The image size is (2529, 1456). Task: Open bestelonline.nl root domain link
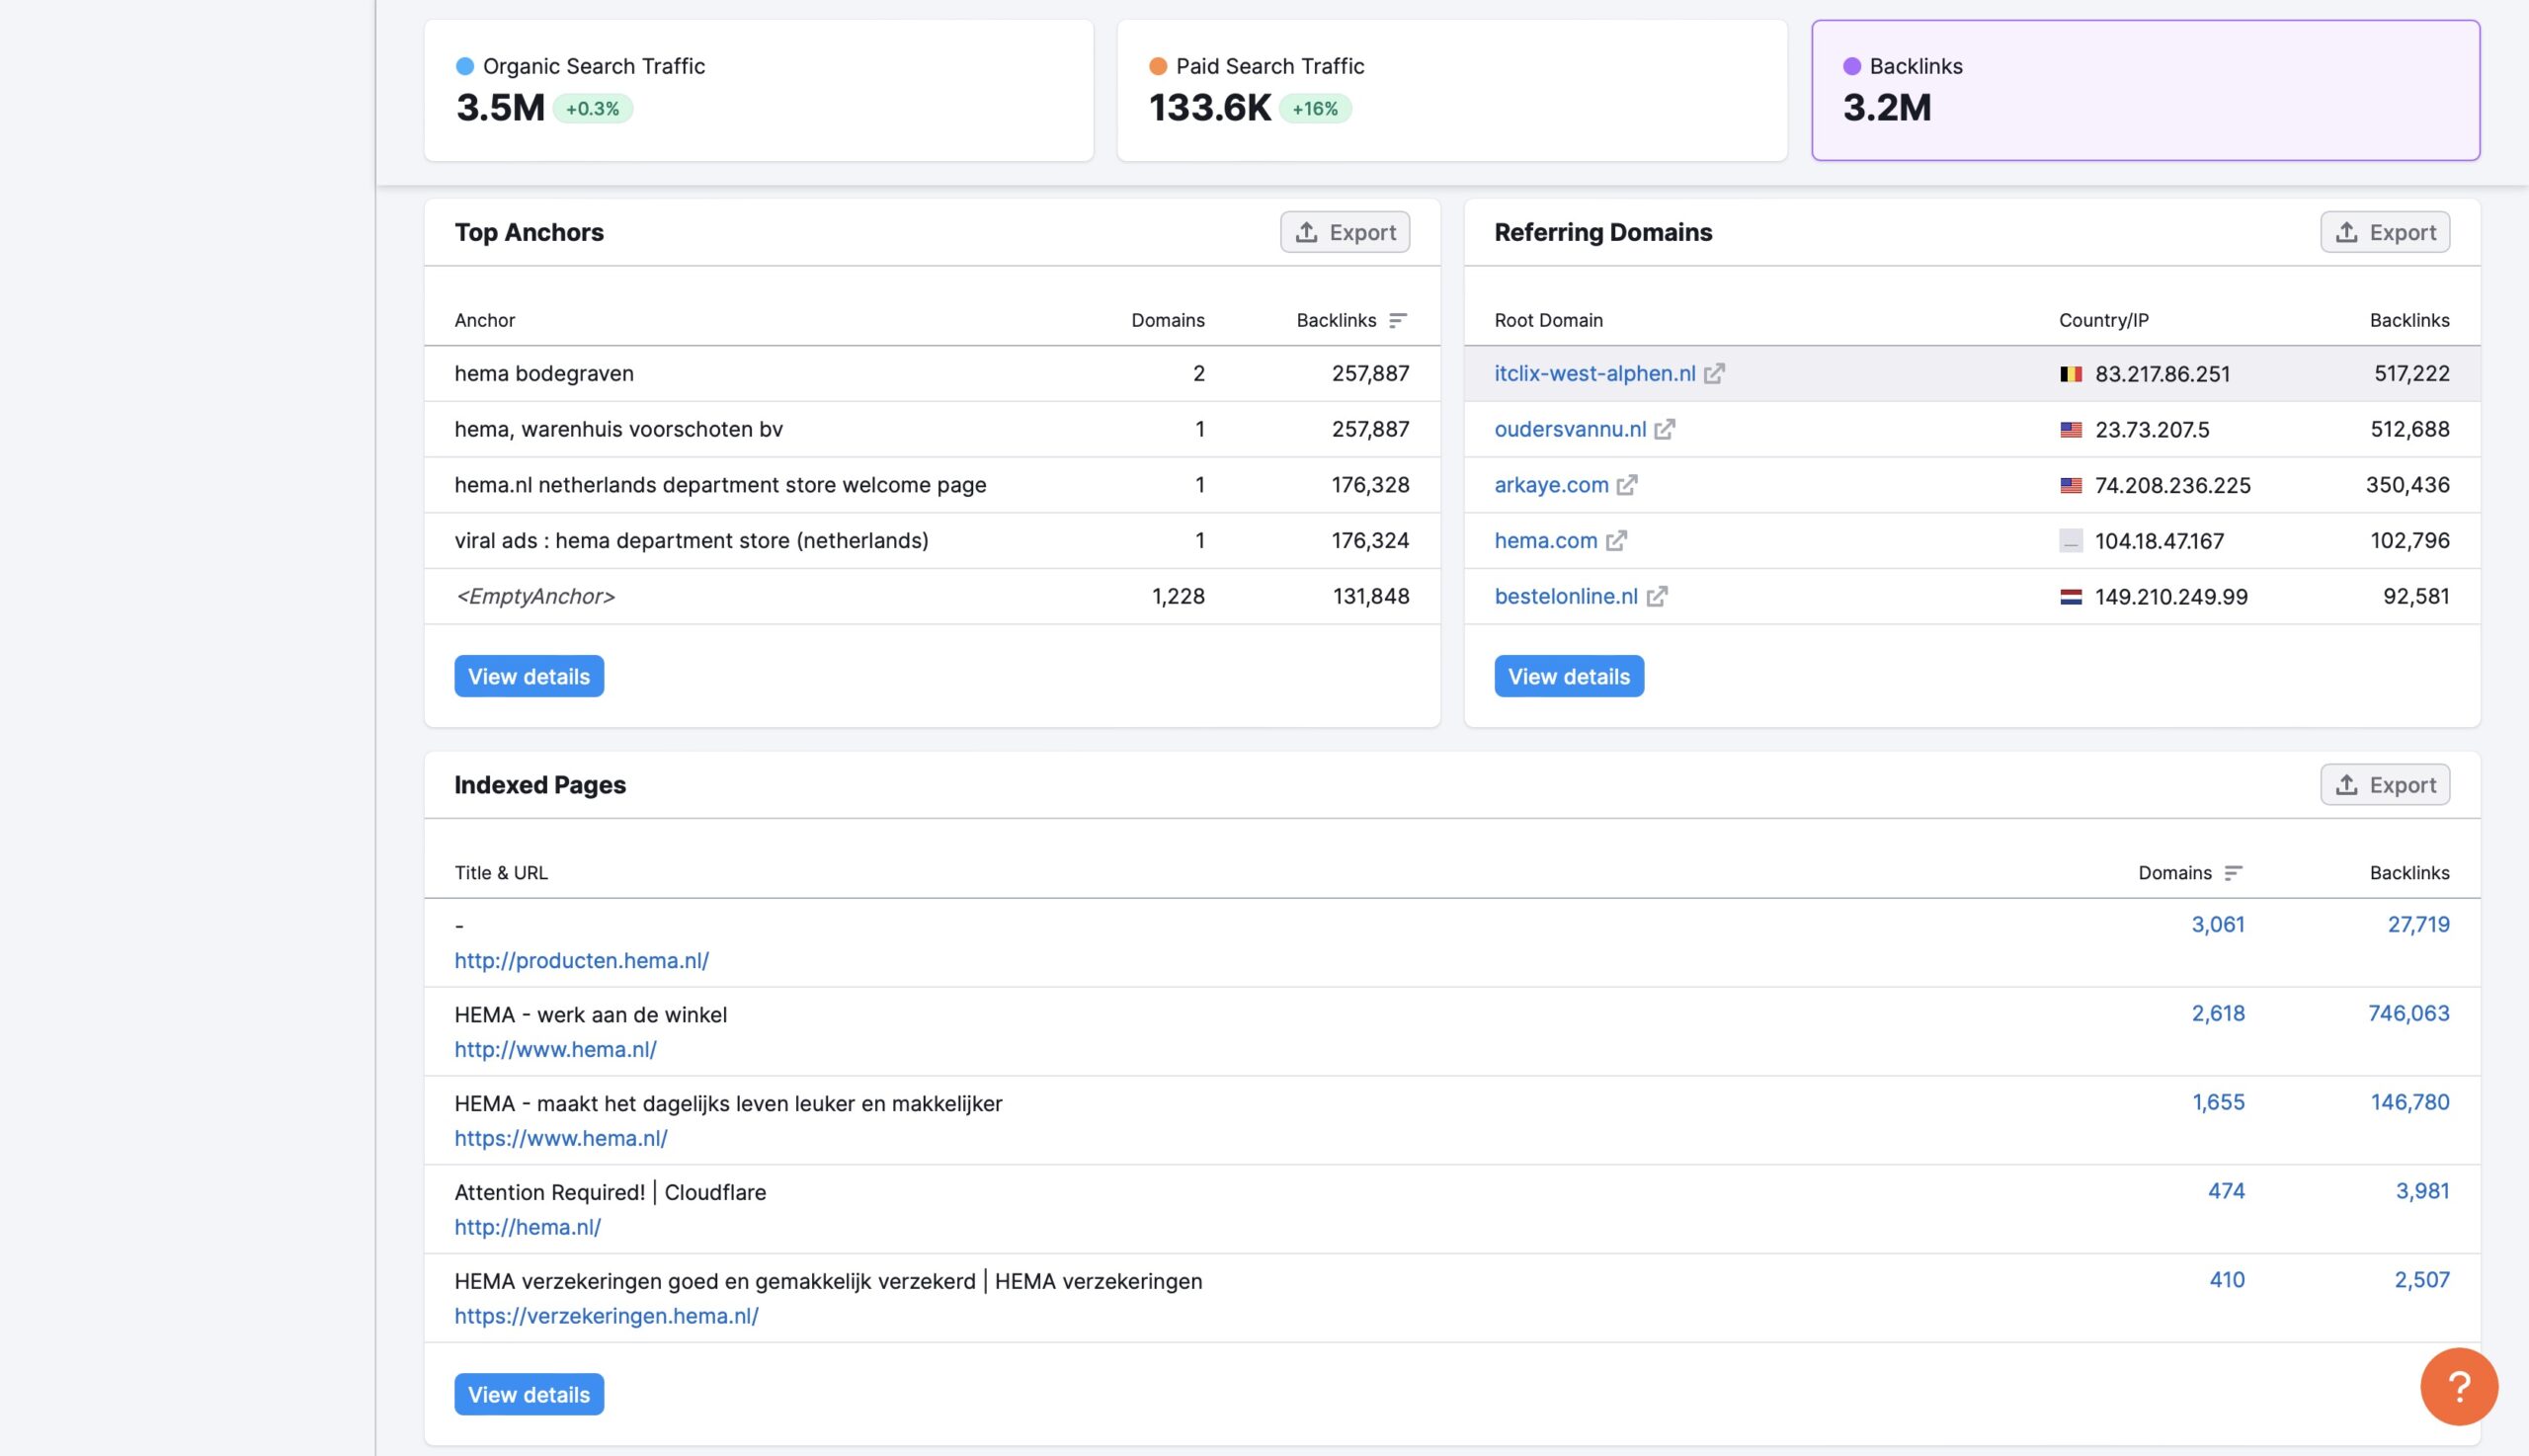1566,596
